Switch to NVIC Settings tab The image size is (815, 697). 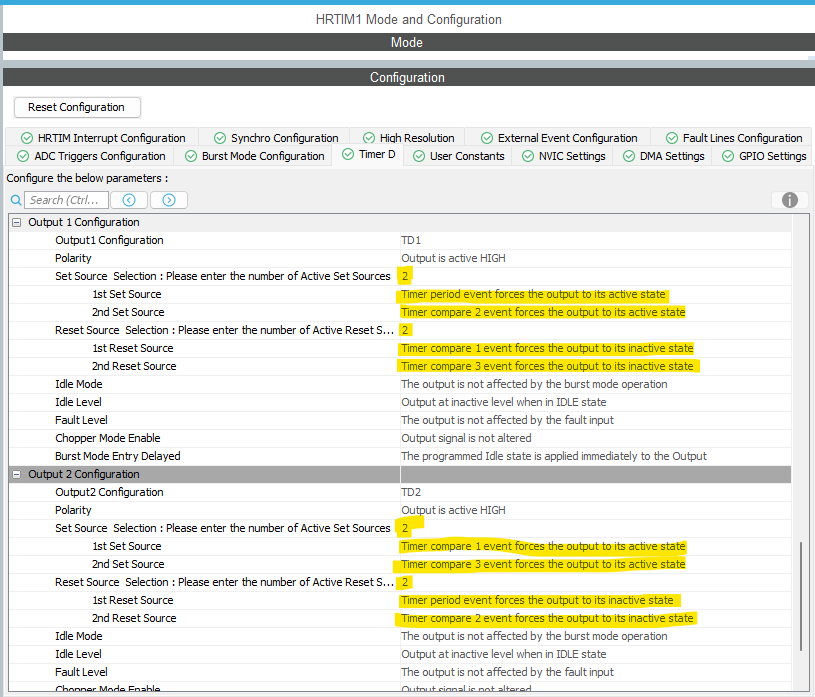tap(563, 156)
